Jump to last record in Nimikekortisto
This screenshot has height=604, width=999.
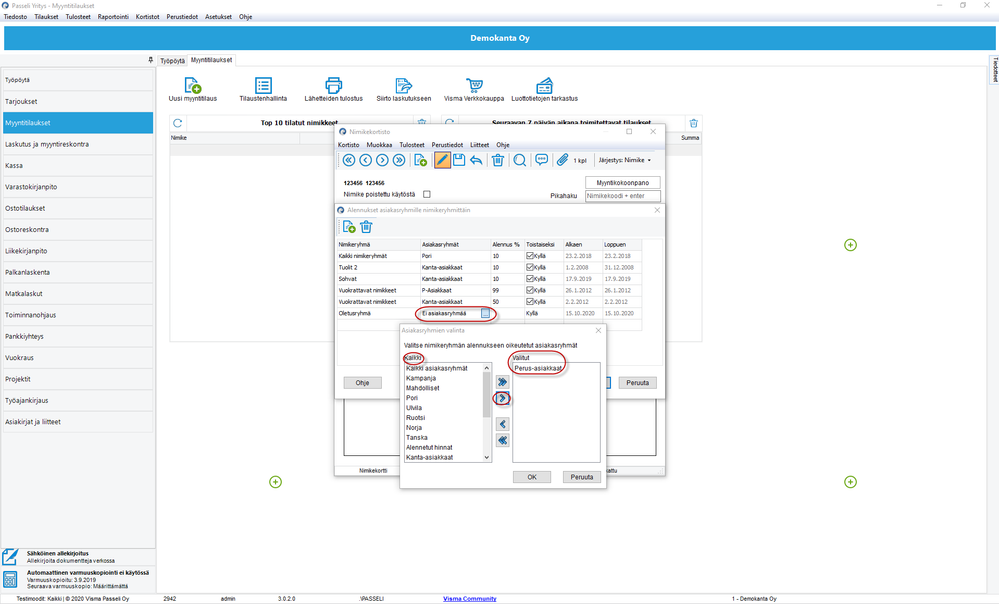(x=399, y=160)
